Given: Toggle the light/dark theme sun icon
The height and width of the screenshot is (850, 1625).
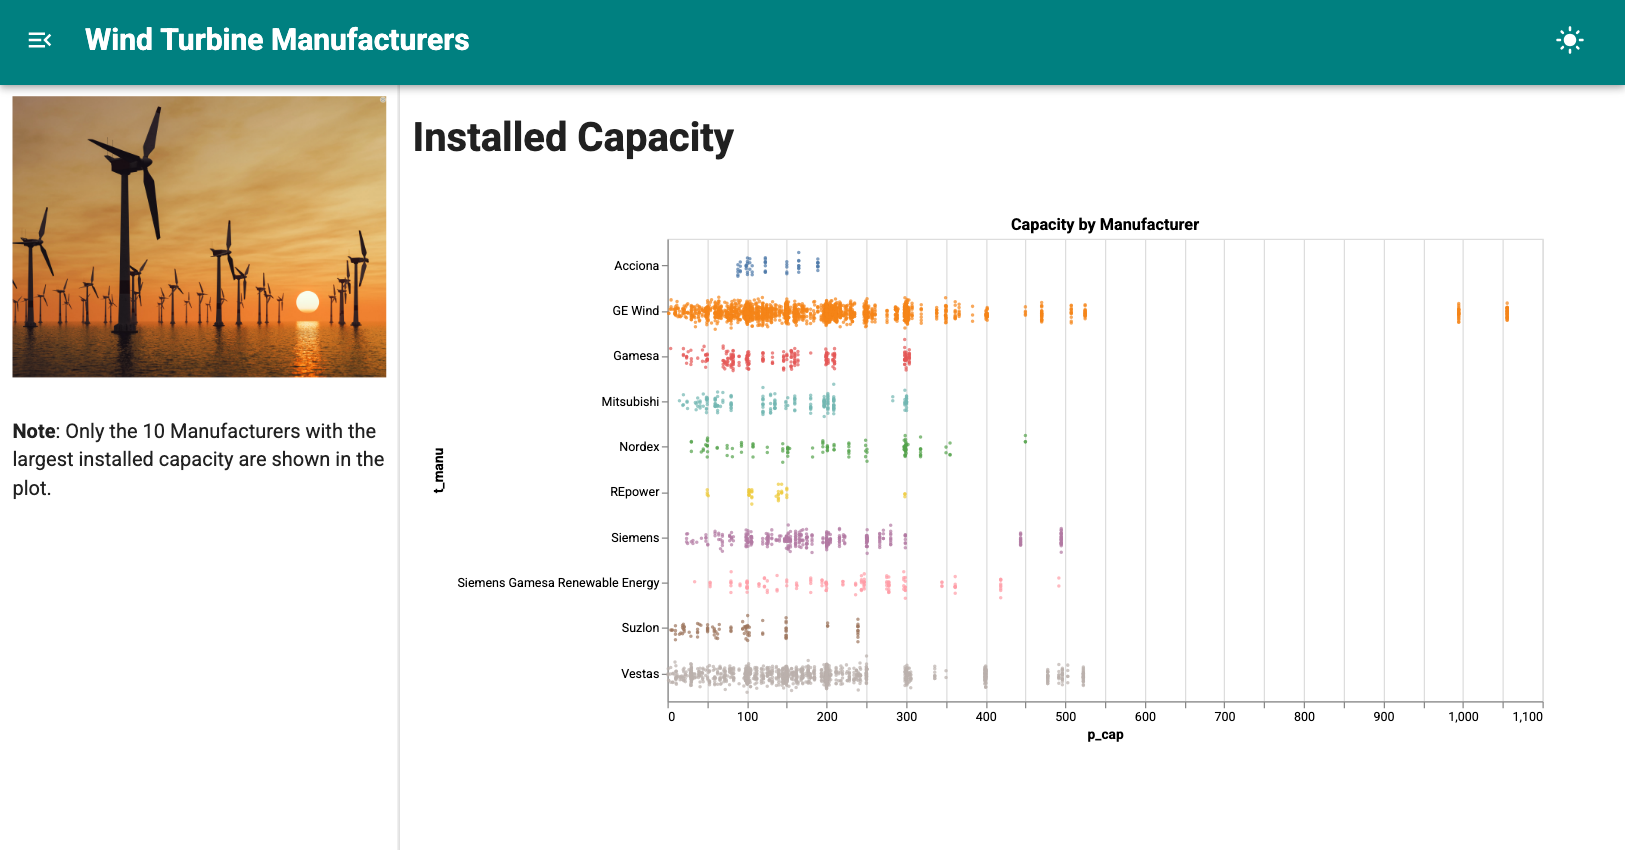Looking at the screenshot, I should click(x=1570, y=40).
